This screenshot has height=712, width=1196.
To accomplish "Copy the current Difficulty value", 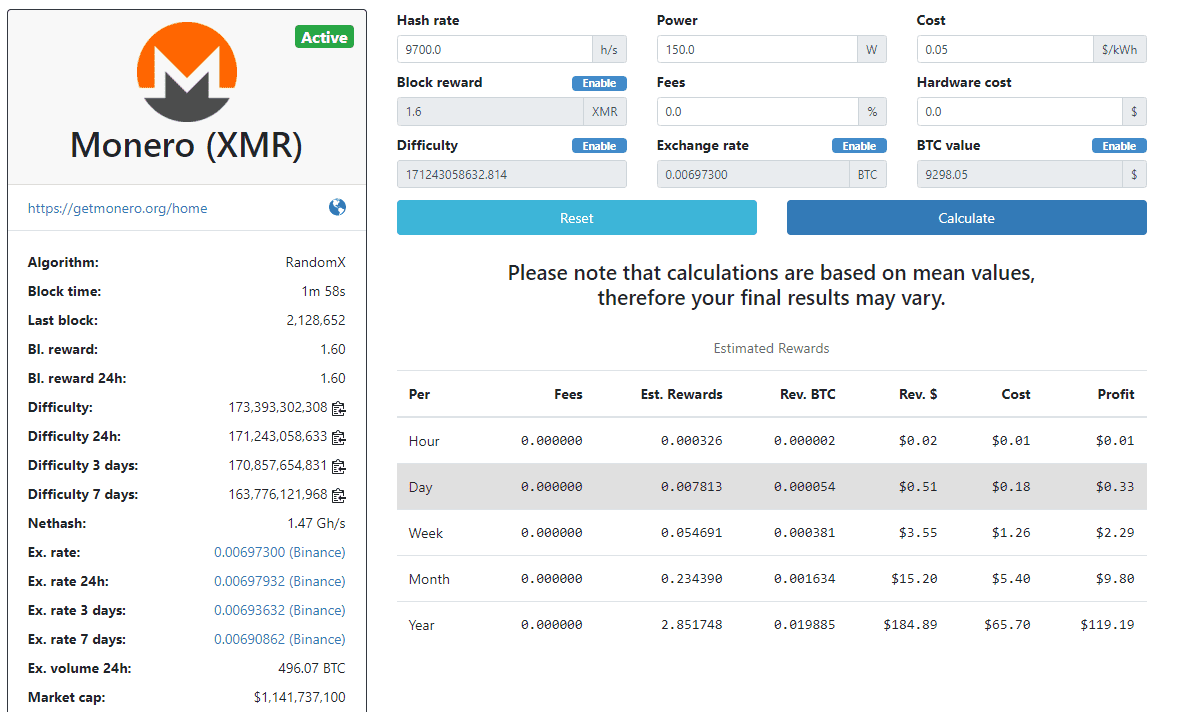I will (x=339, y=408).
